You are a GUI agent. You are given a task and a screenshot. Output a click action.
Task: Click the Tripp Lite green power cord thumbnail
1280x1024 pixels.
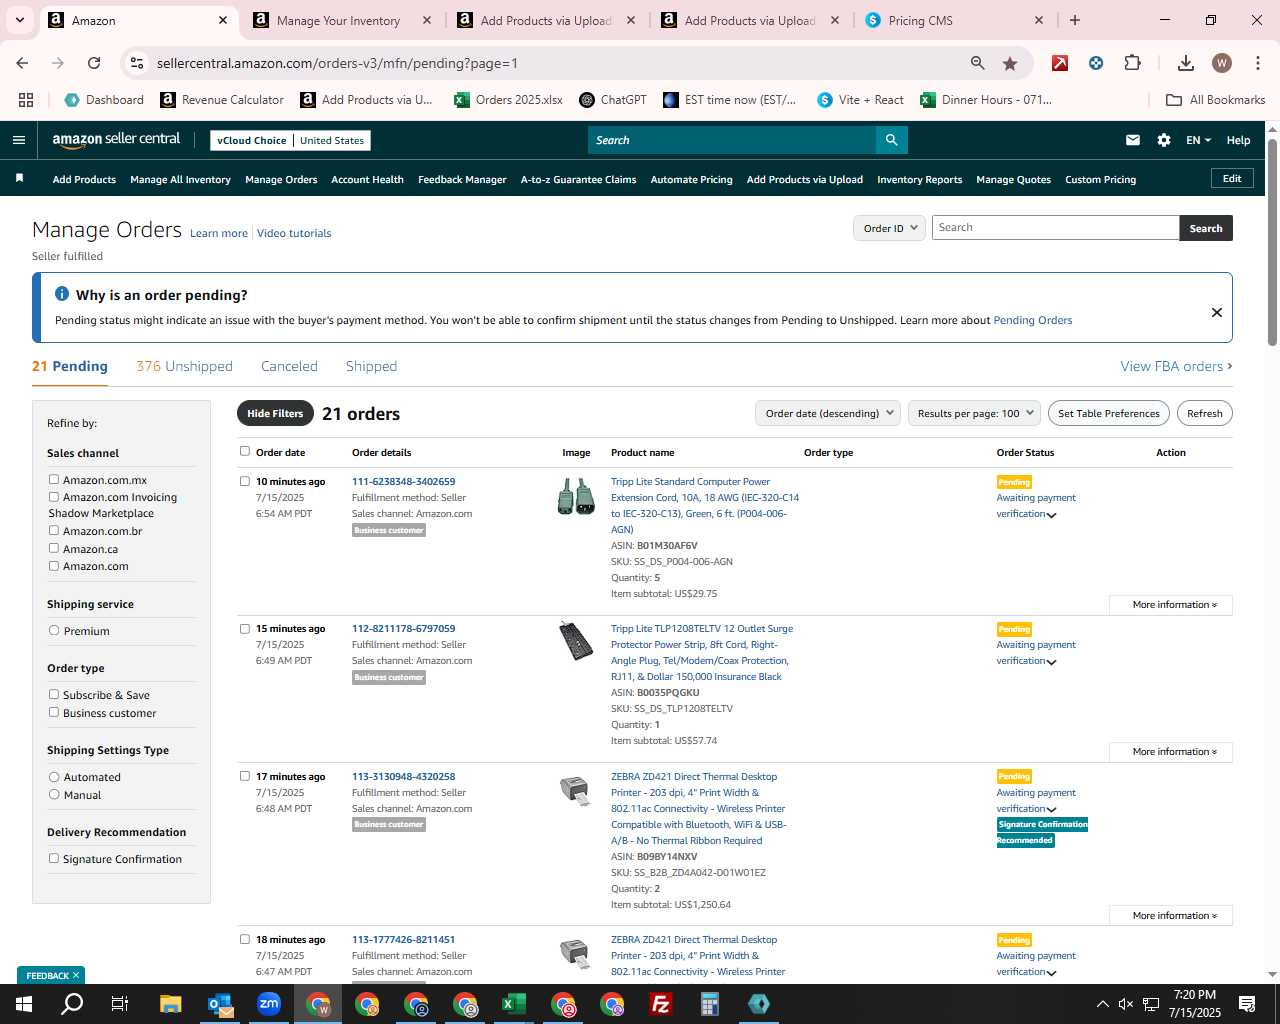pos(576,496)
